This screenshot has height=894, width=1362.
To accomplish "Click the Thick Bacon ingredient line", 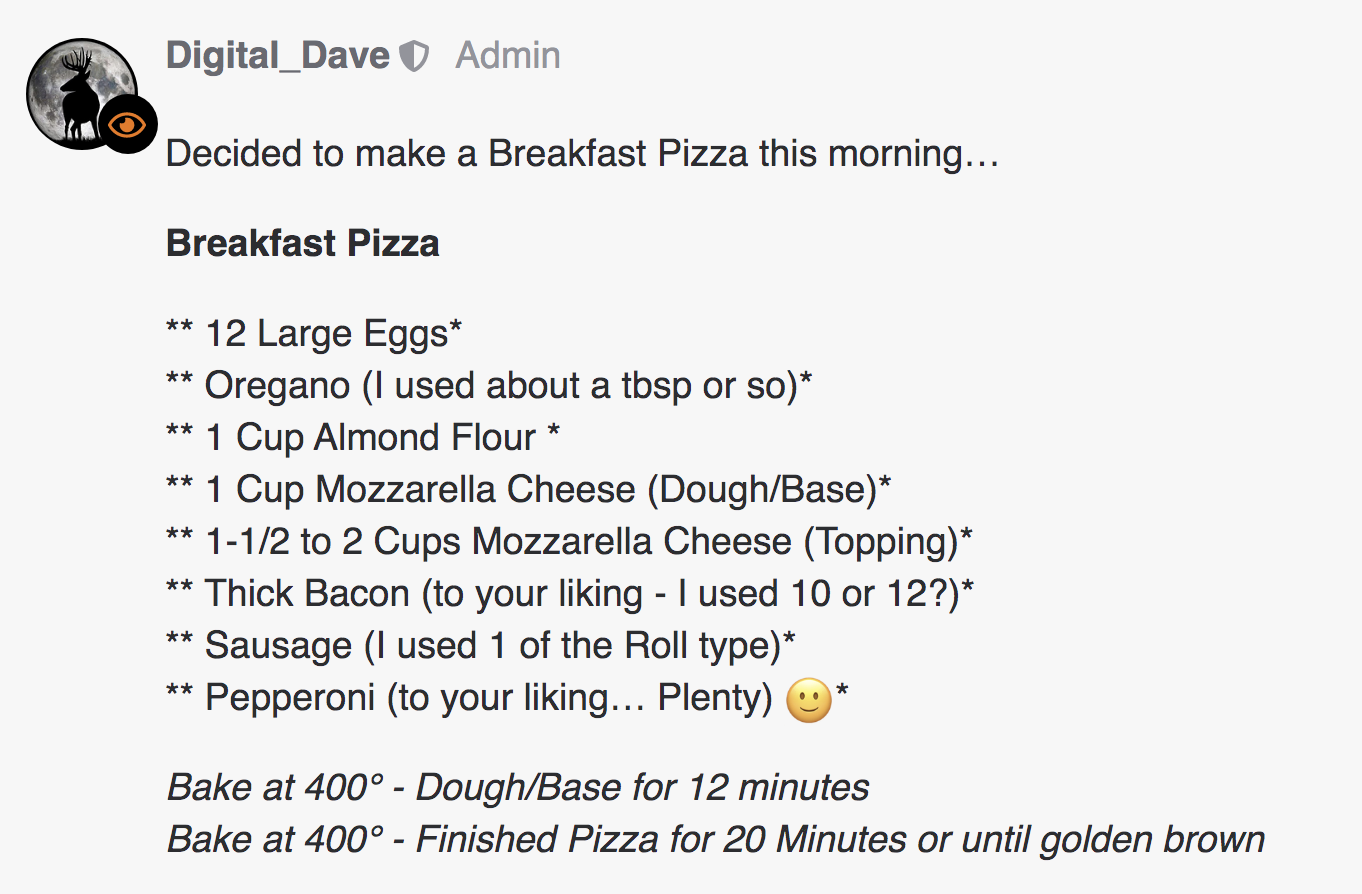I will click(x=570, y=594).
